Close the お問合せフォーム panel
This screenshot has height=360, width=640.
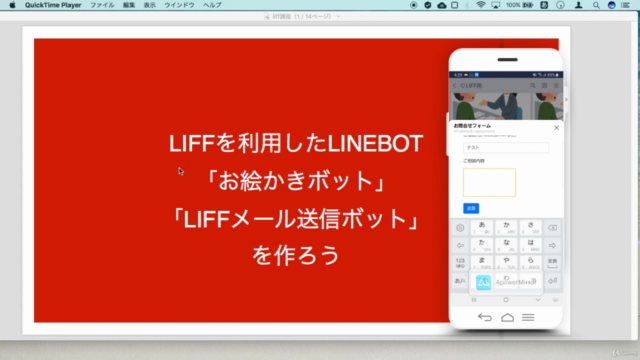[556, 128]
